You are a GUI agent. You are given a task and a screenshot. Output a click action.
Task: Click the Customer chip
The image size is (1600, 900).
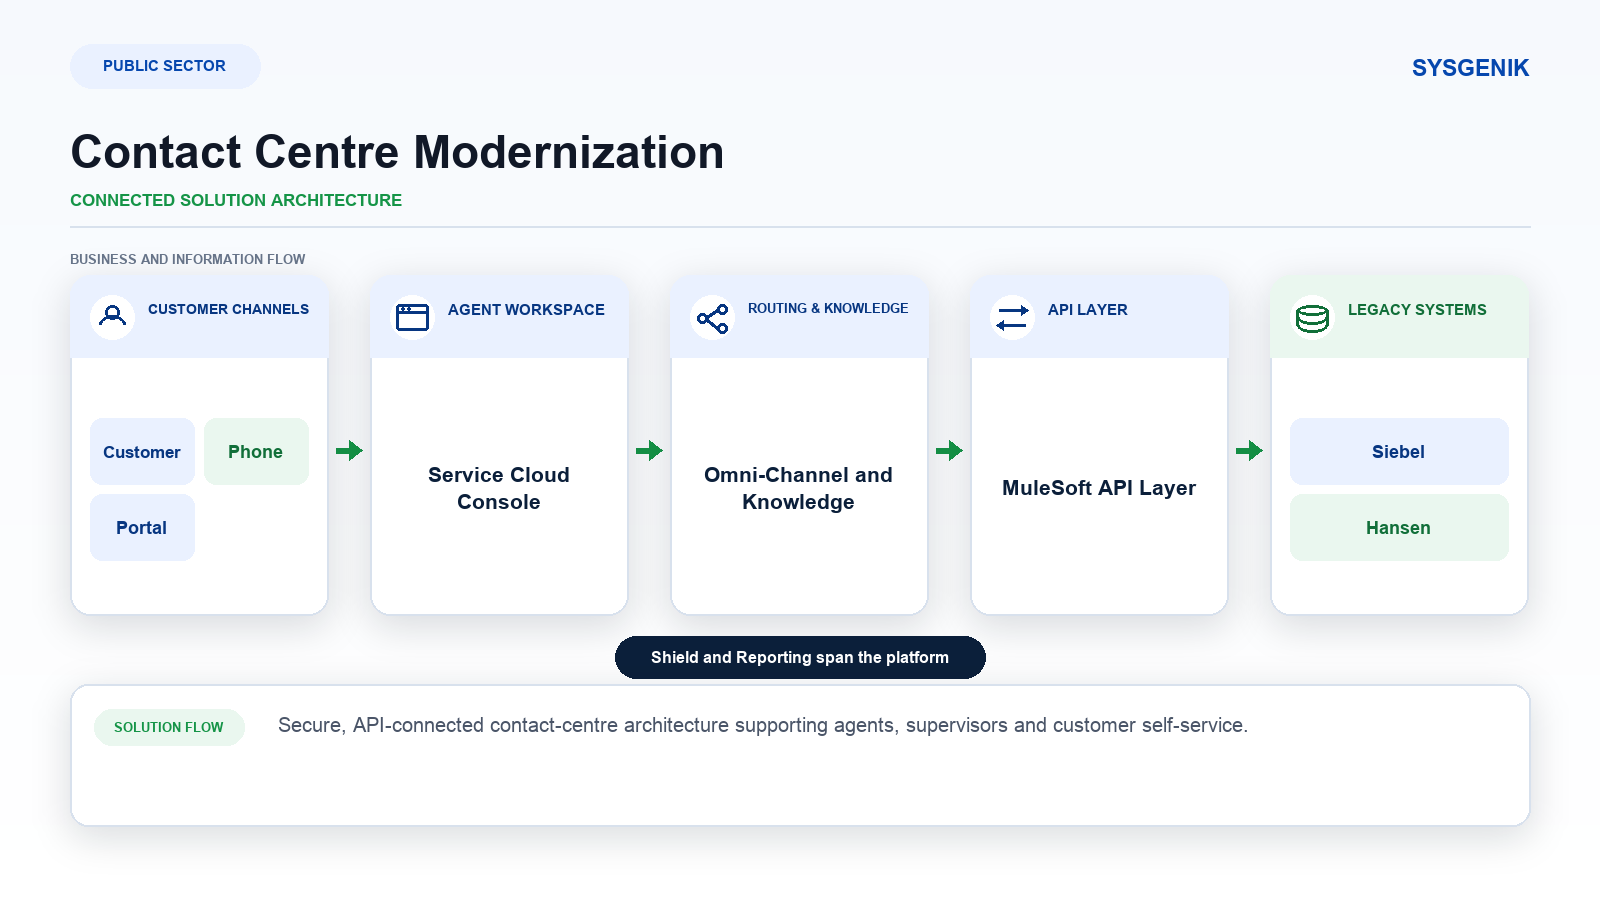[142, 452]
